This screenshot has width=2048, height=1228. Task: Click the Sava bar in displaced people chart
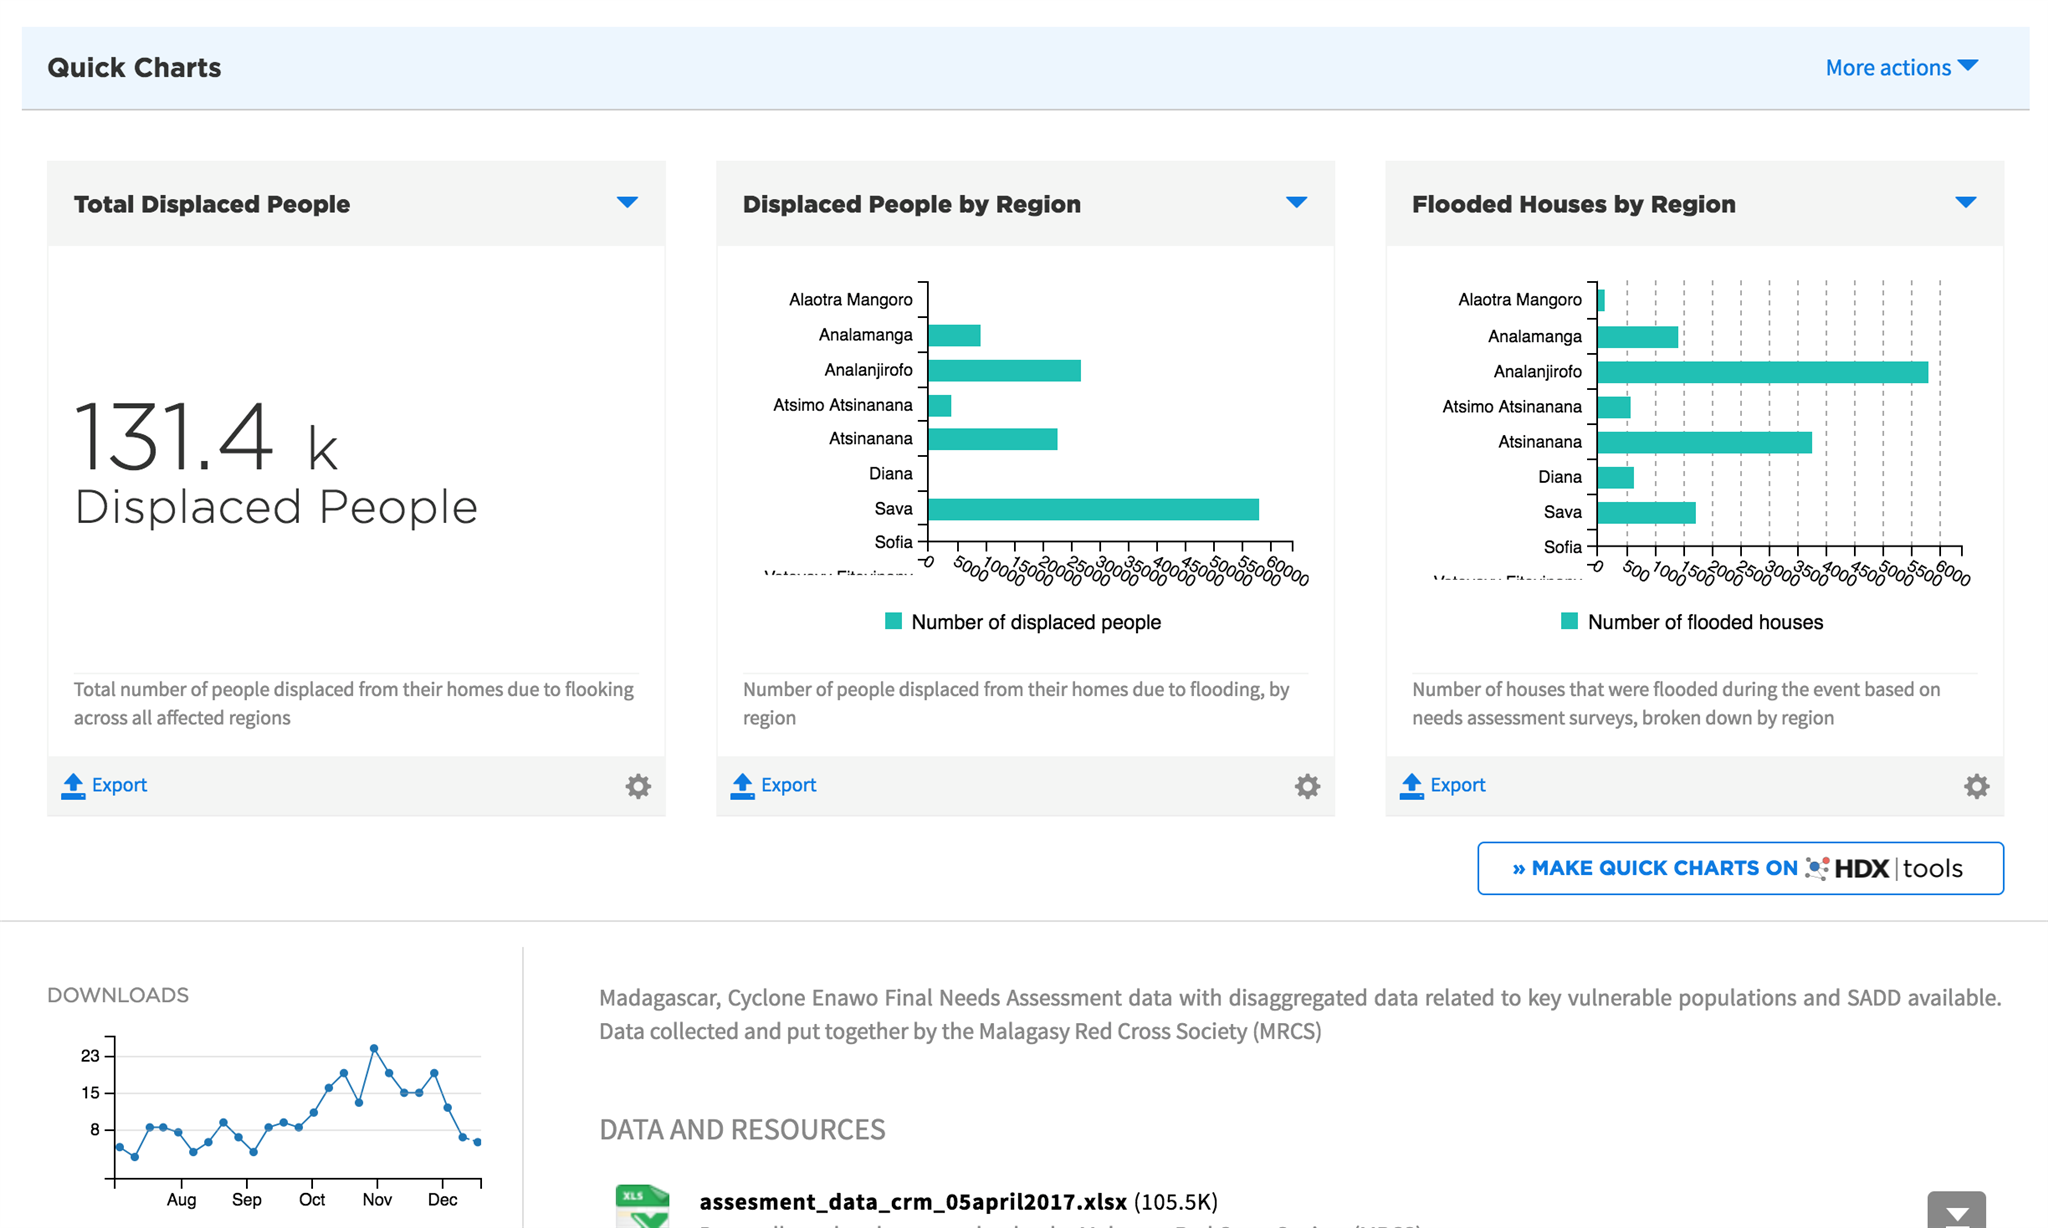pyautogui.click(x=1092, y=510)
